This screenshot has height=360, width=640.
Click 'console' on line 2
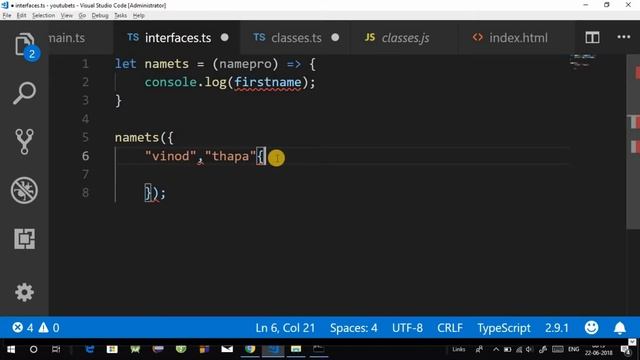[x=171, y=82]
